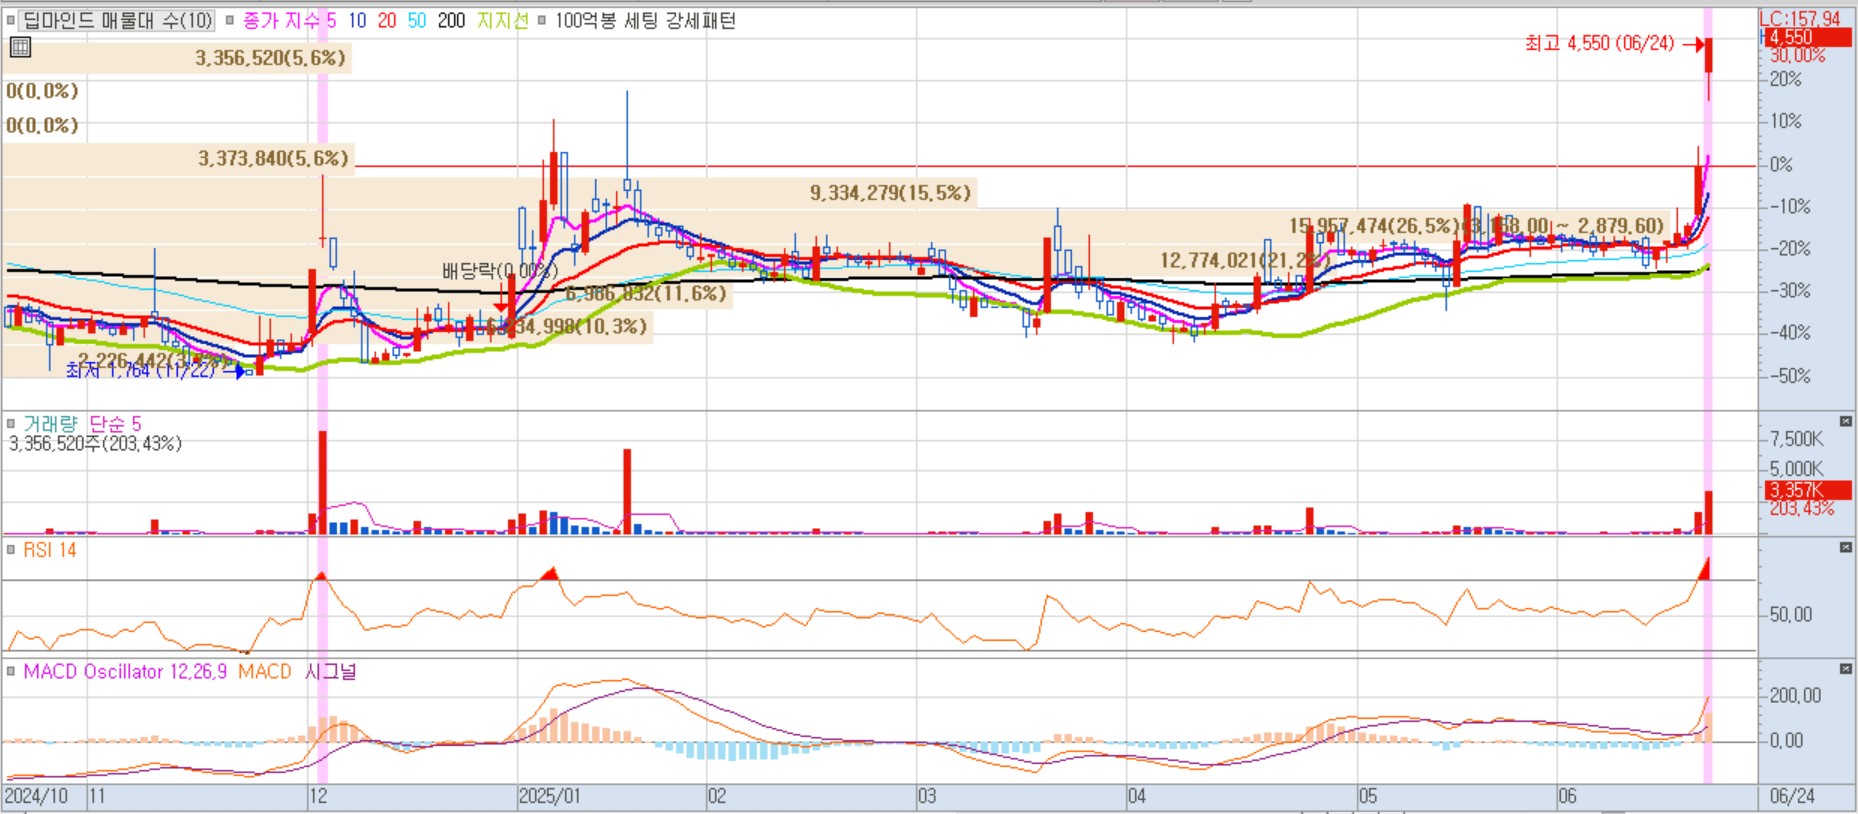Click the 03 month date axis label
Screen dimensions: 1858x814
pyautogui.click(x=927, y=796)
